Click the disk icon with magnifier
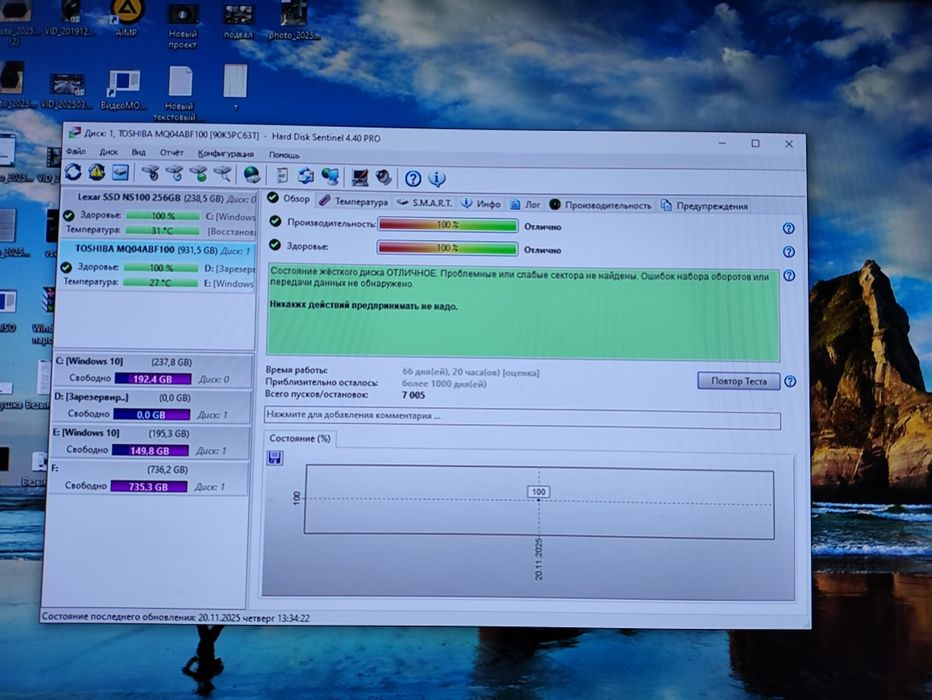 [222, 174]
